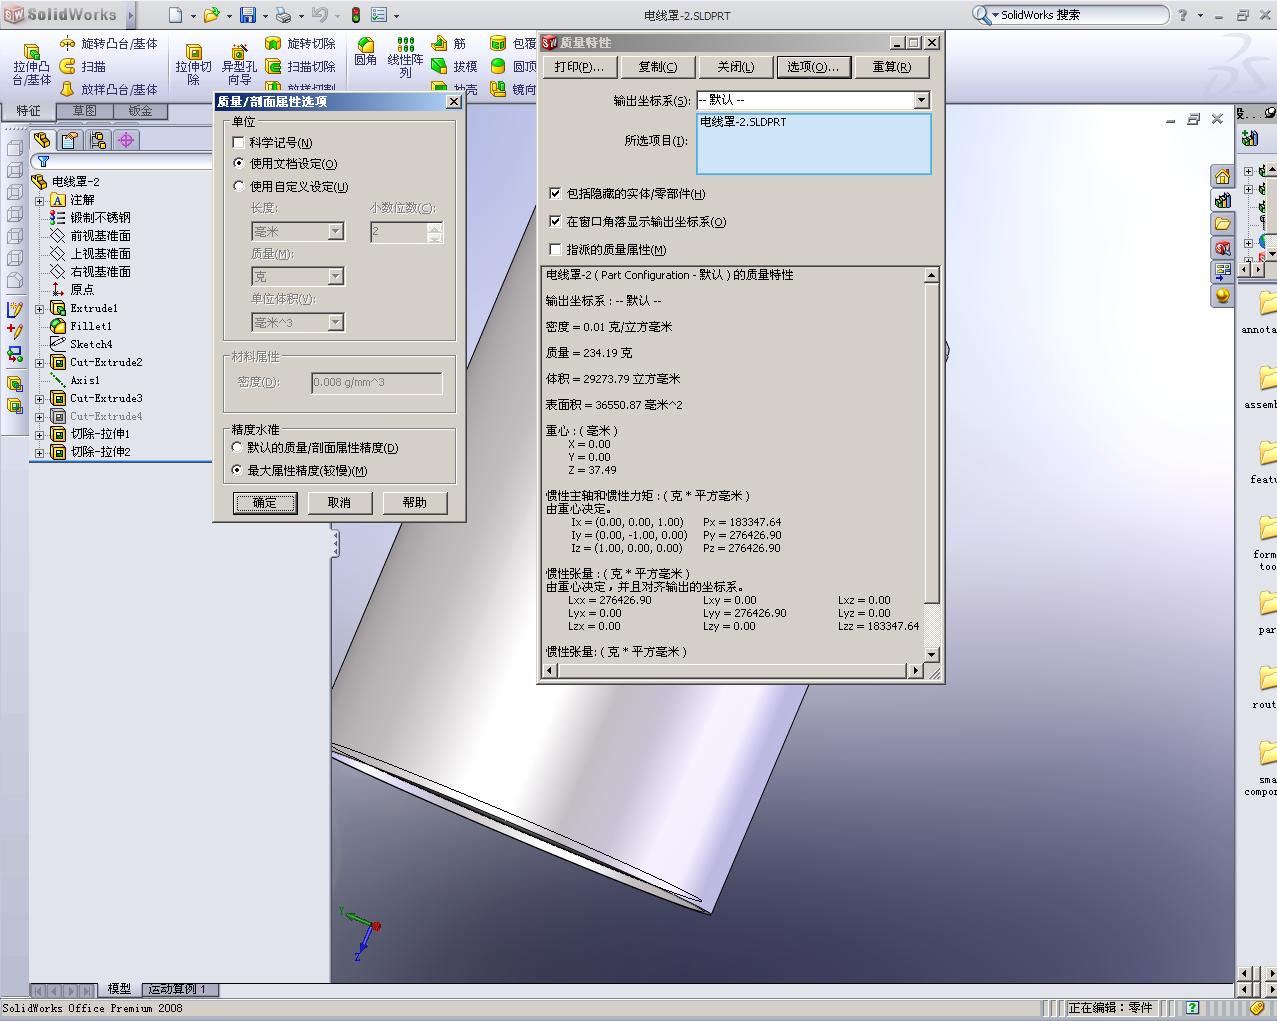
Task: Open the task pane home resources icon
Action: click(1222, 176)
